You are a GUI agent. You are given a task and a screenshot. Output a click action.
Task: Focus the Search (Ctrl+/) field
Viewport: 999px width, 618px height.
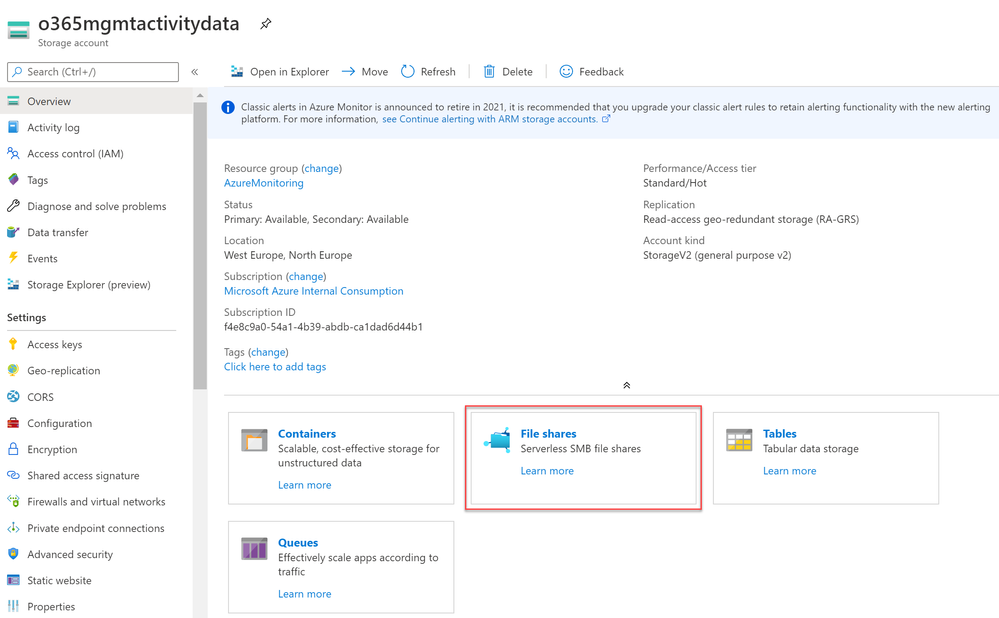[x=93, y=72]
